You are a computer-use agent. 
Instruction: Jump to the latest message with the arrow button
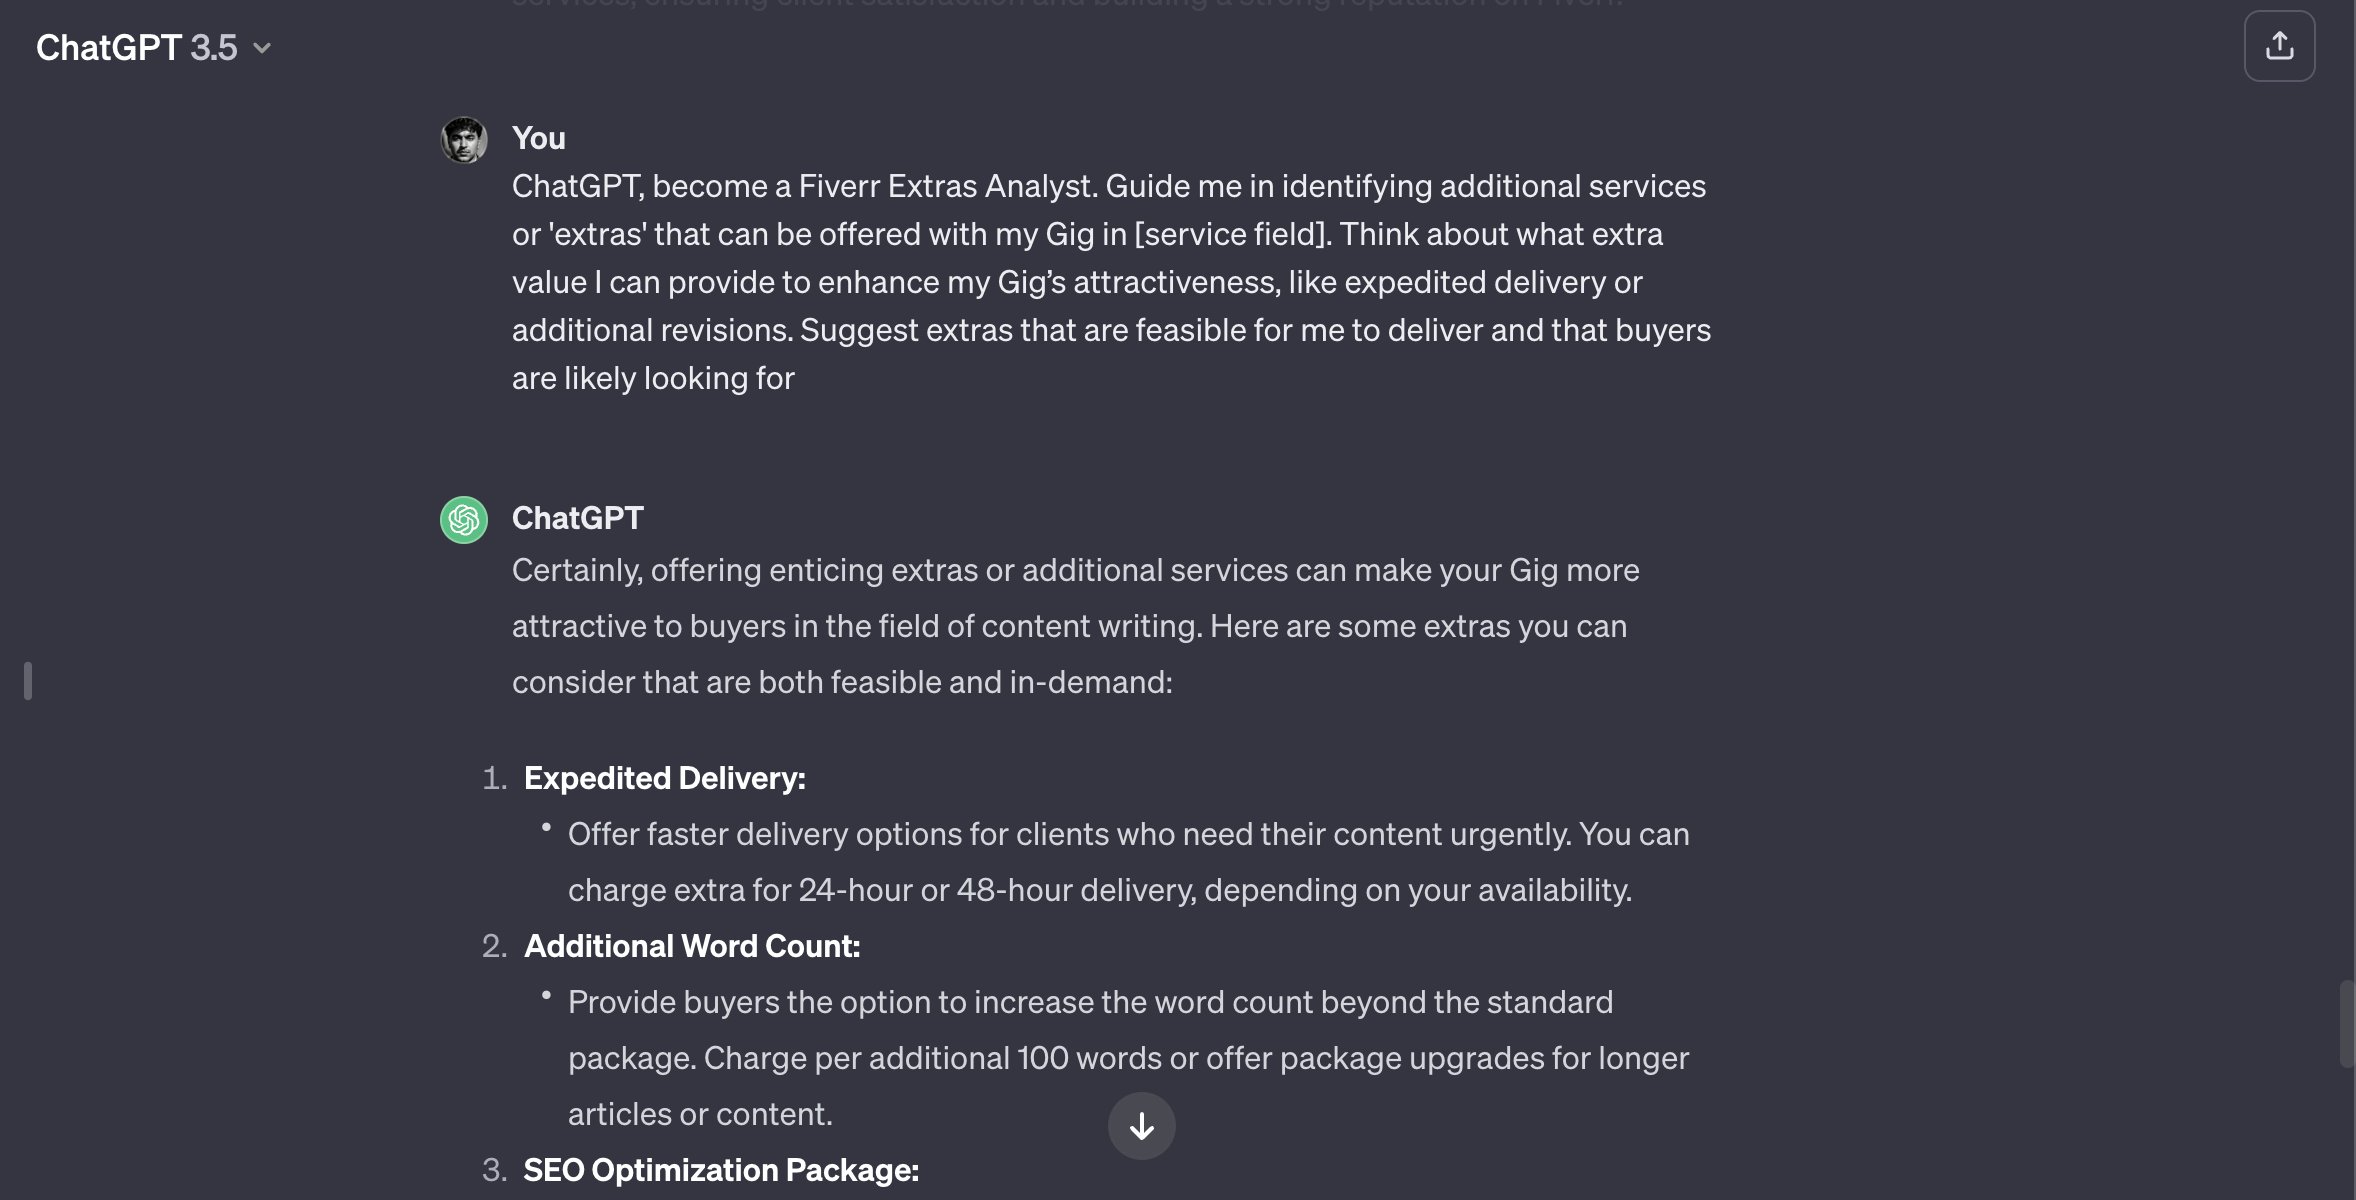click(x=1141, y=1126)
